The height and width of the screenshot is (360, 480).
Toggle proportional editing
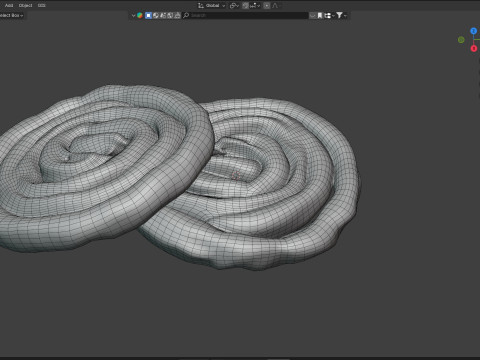(267, 5)
